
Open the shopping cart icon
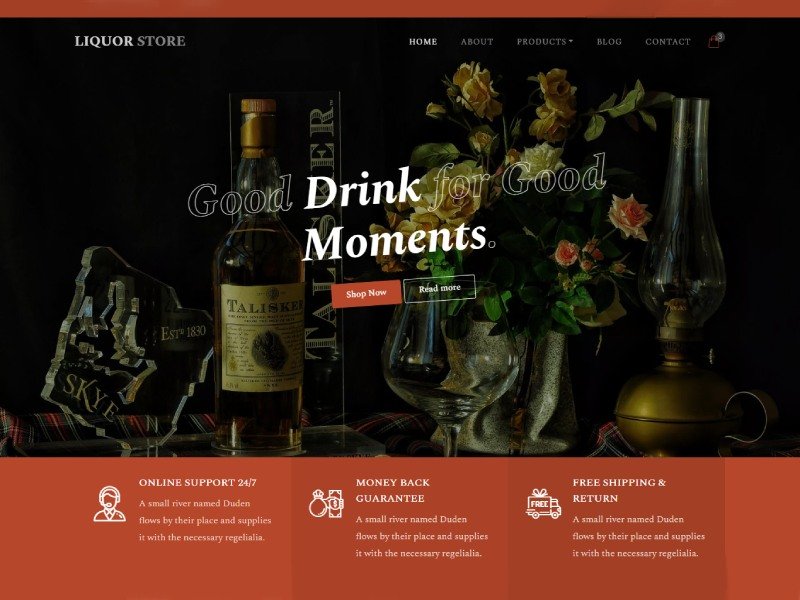coord(713,42)
